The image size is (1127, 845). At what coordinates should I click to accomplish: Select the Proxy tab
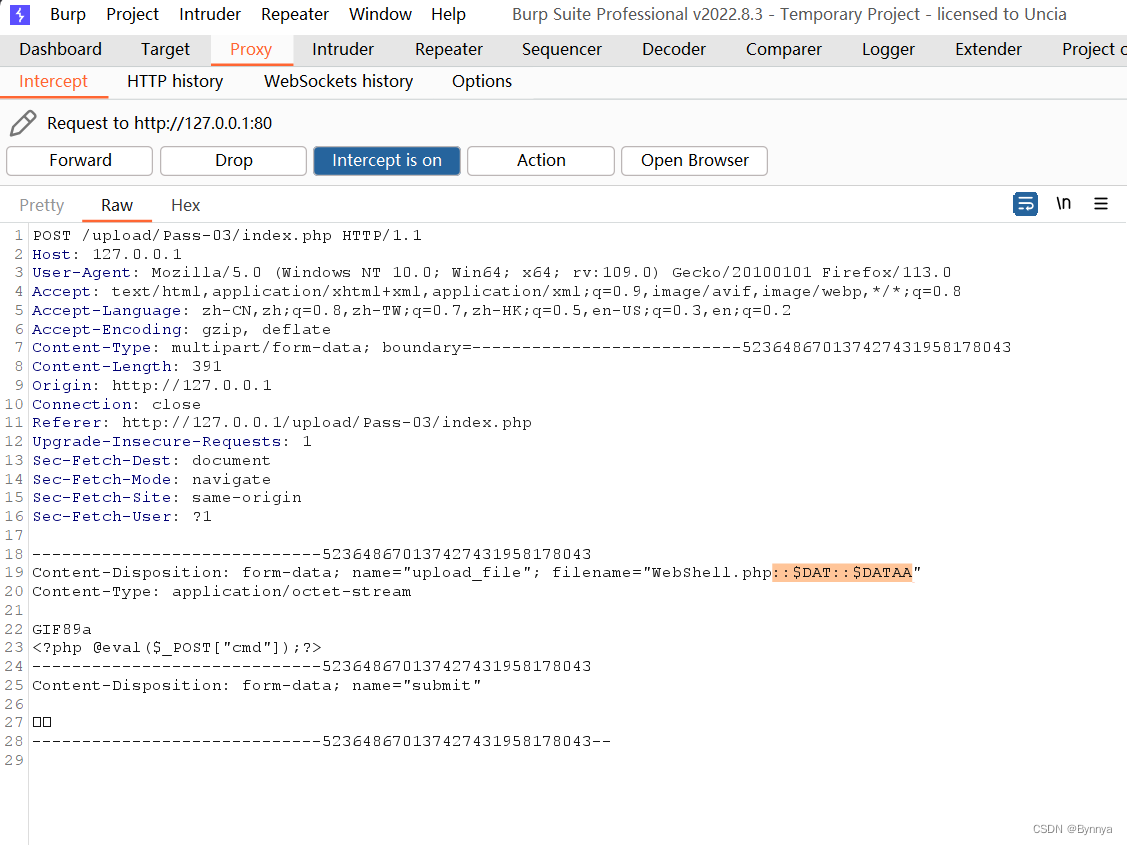point(251,50)
